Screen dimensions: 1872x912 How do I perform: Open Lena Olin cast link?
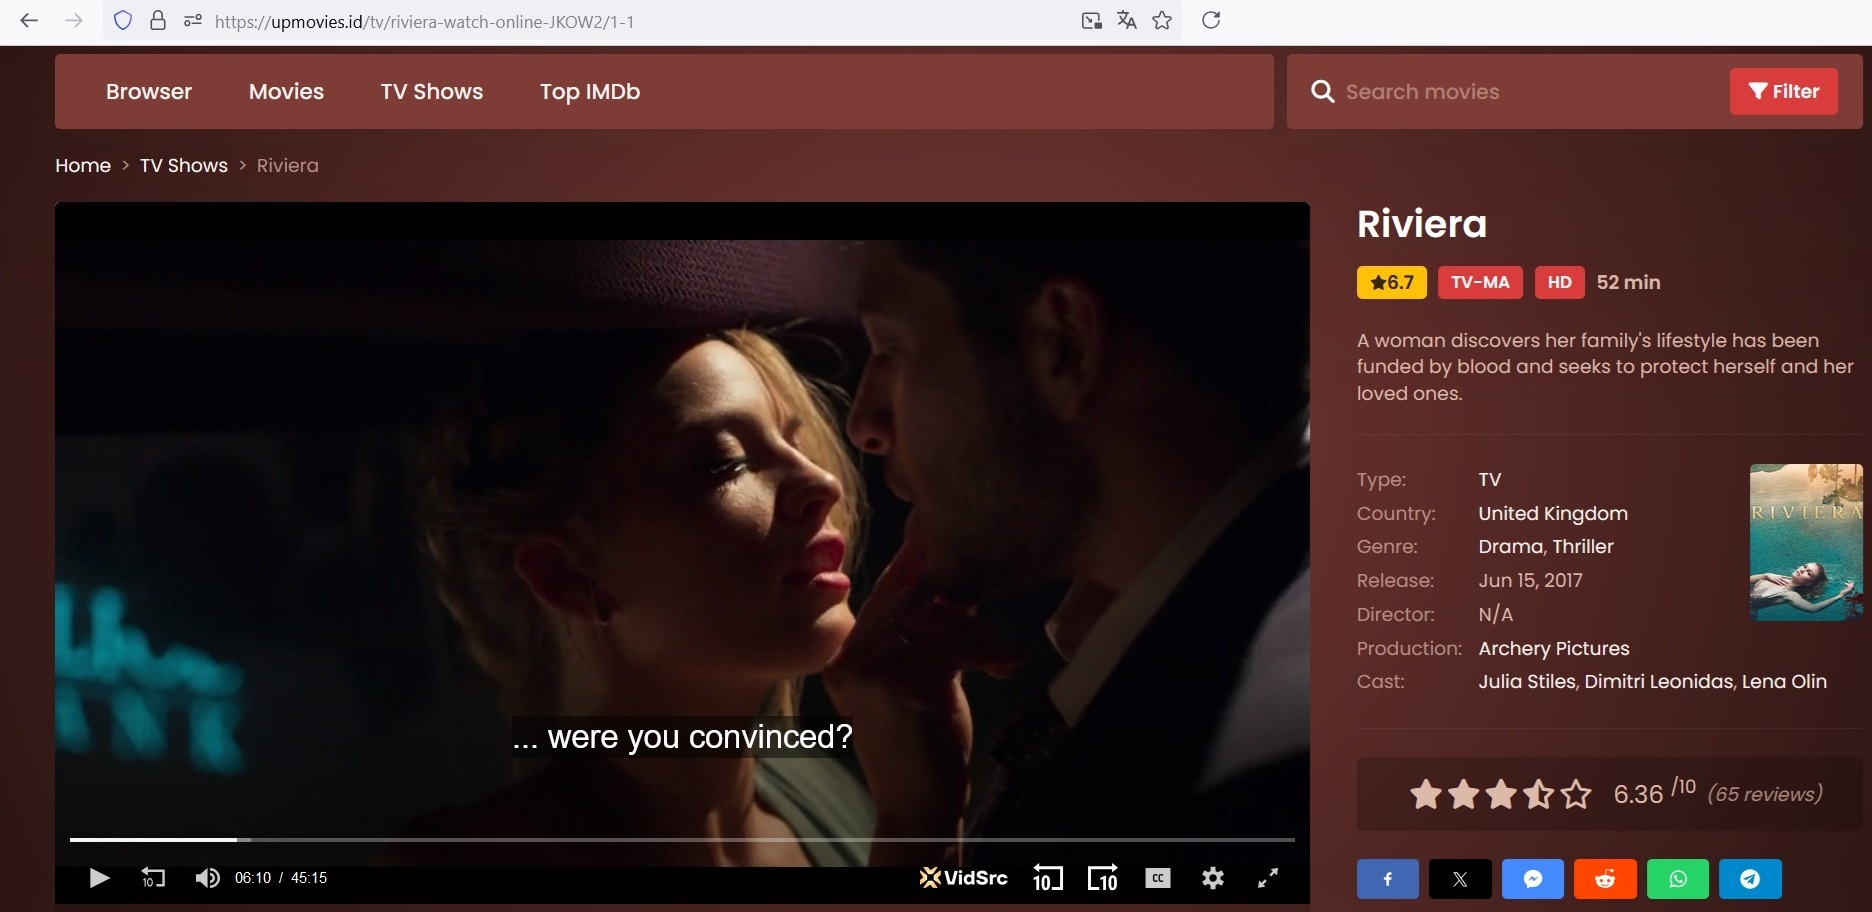[x=1784, y=682]
